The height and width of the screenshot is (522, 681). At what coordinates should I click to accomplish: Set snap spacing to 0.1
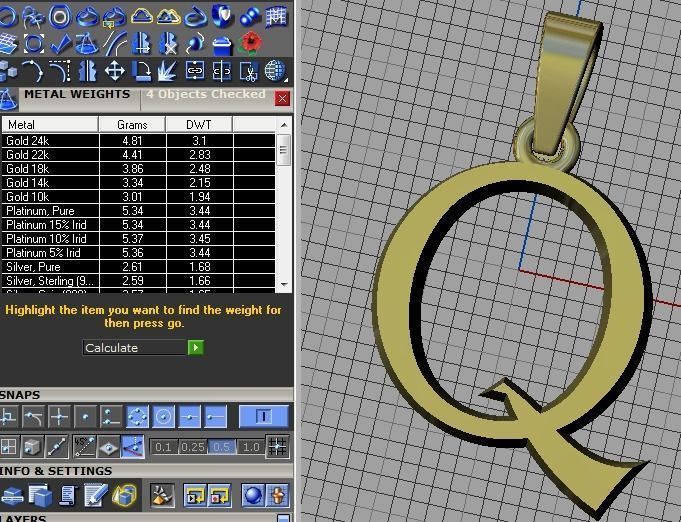[x=163, y=447]
